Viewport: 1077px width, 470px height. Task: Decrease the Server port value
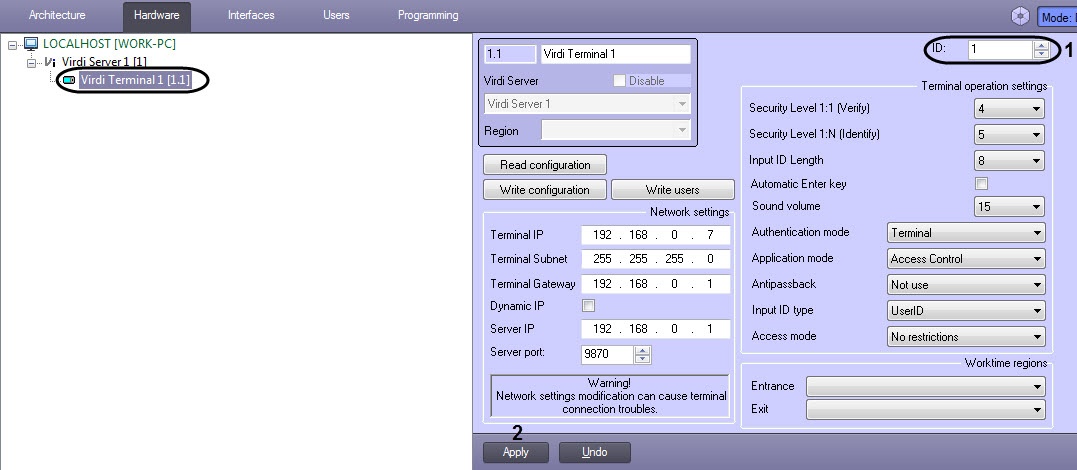pyautogui.click(x=643, y=359)
